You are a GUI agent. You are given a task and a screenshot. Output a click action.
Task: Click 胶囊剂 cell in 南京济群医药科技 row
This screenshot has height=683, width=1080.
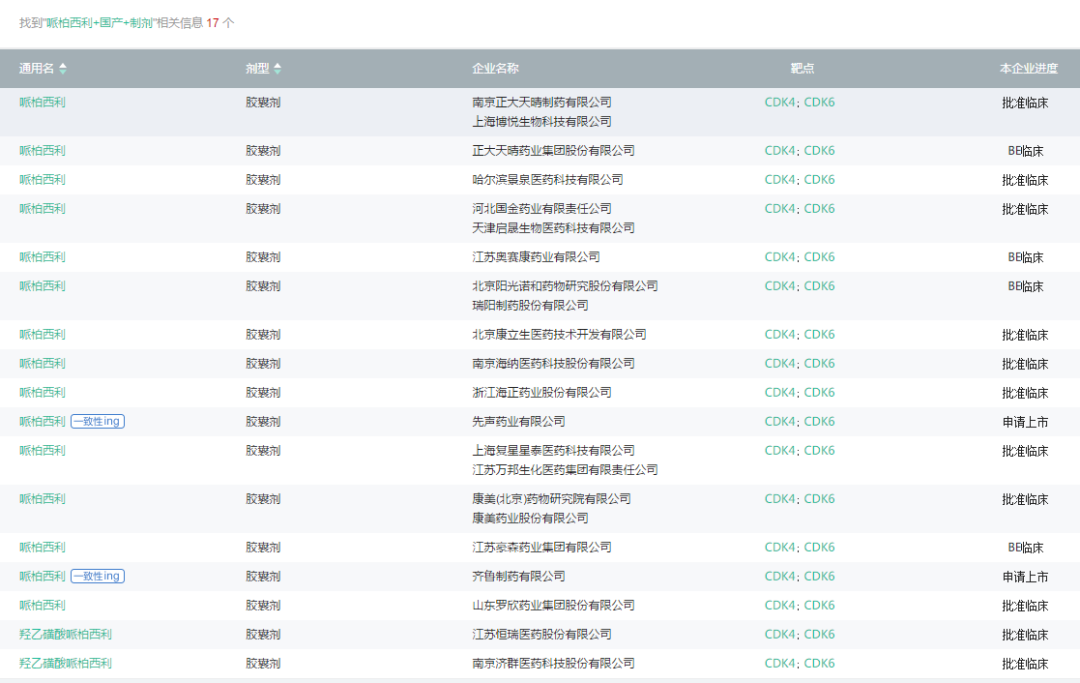pos(263,663)
